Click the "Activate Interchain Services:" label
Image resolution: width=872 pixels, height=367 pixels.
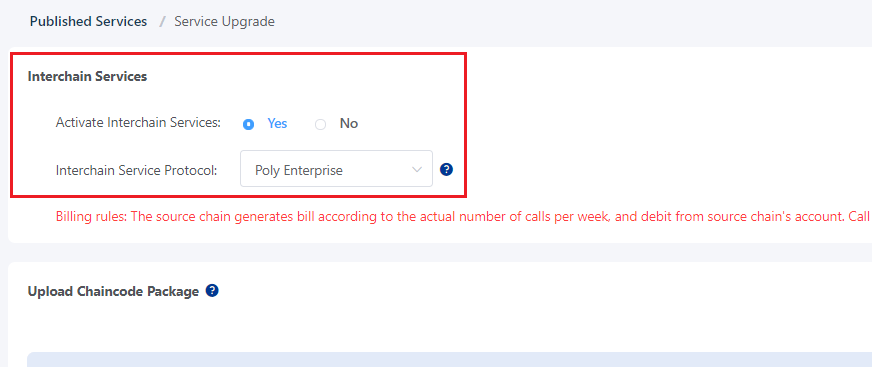(138, 123)
